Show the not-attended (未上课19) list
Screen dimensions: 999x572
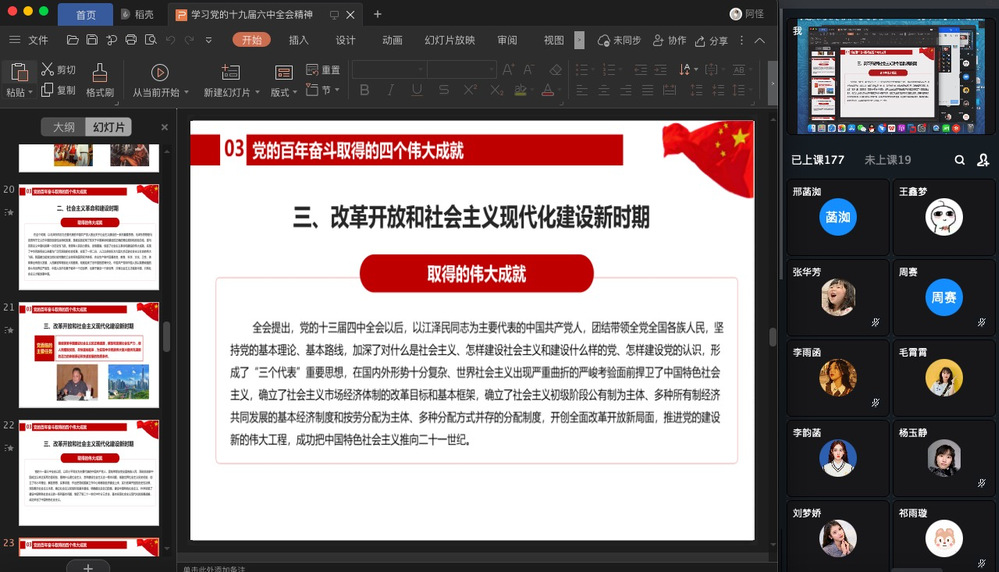coord(887,160)
